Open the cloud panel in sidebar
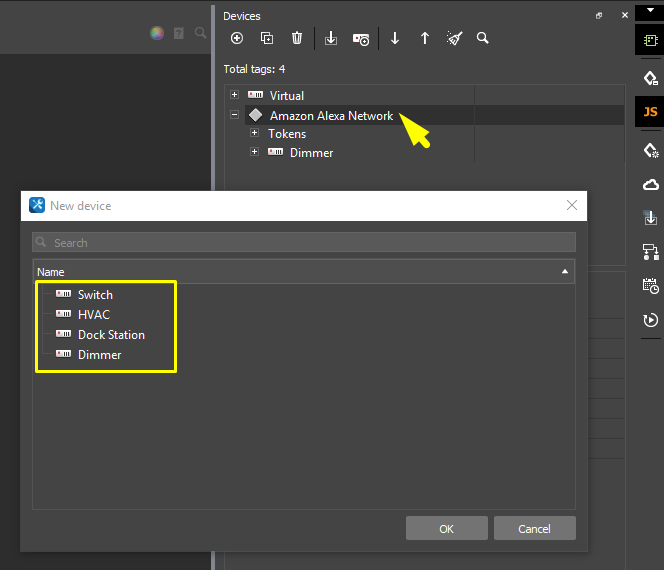Image resolution: width=664 pixels, height=570 pixels. pyautogui.click(x=650, y=184)
